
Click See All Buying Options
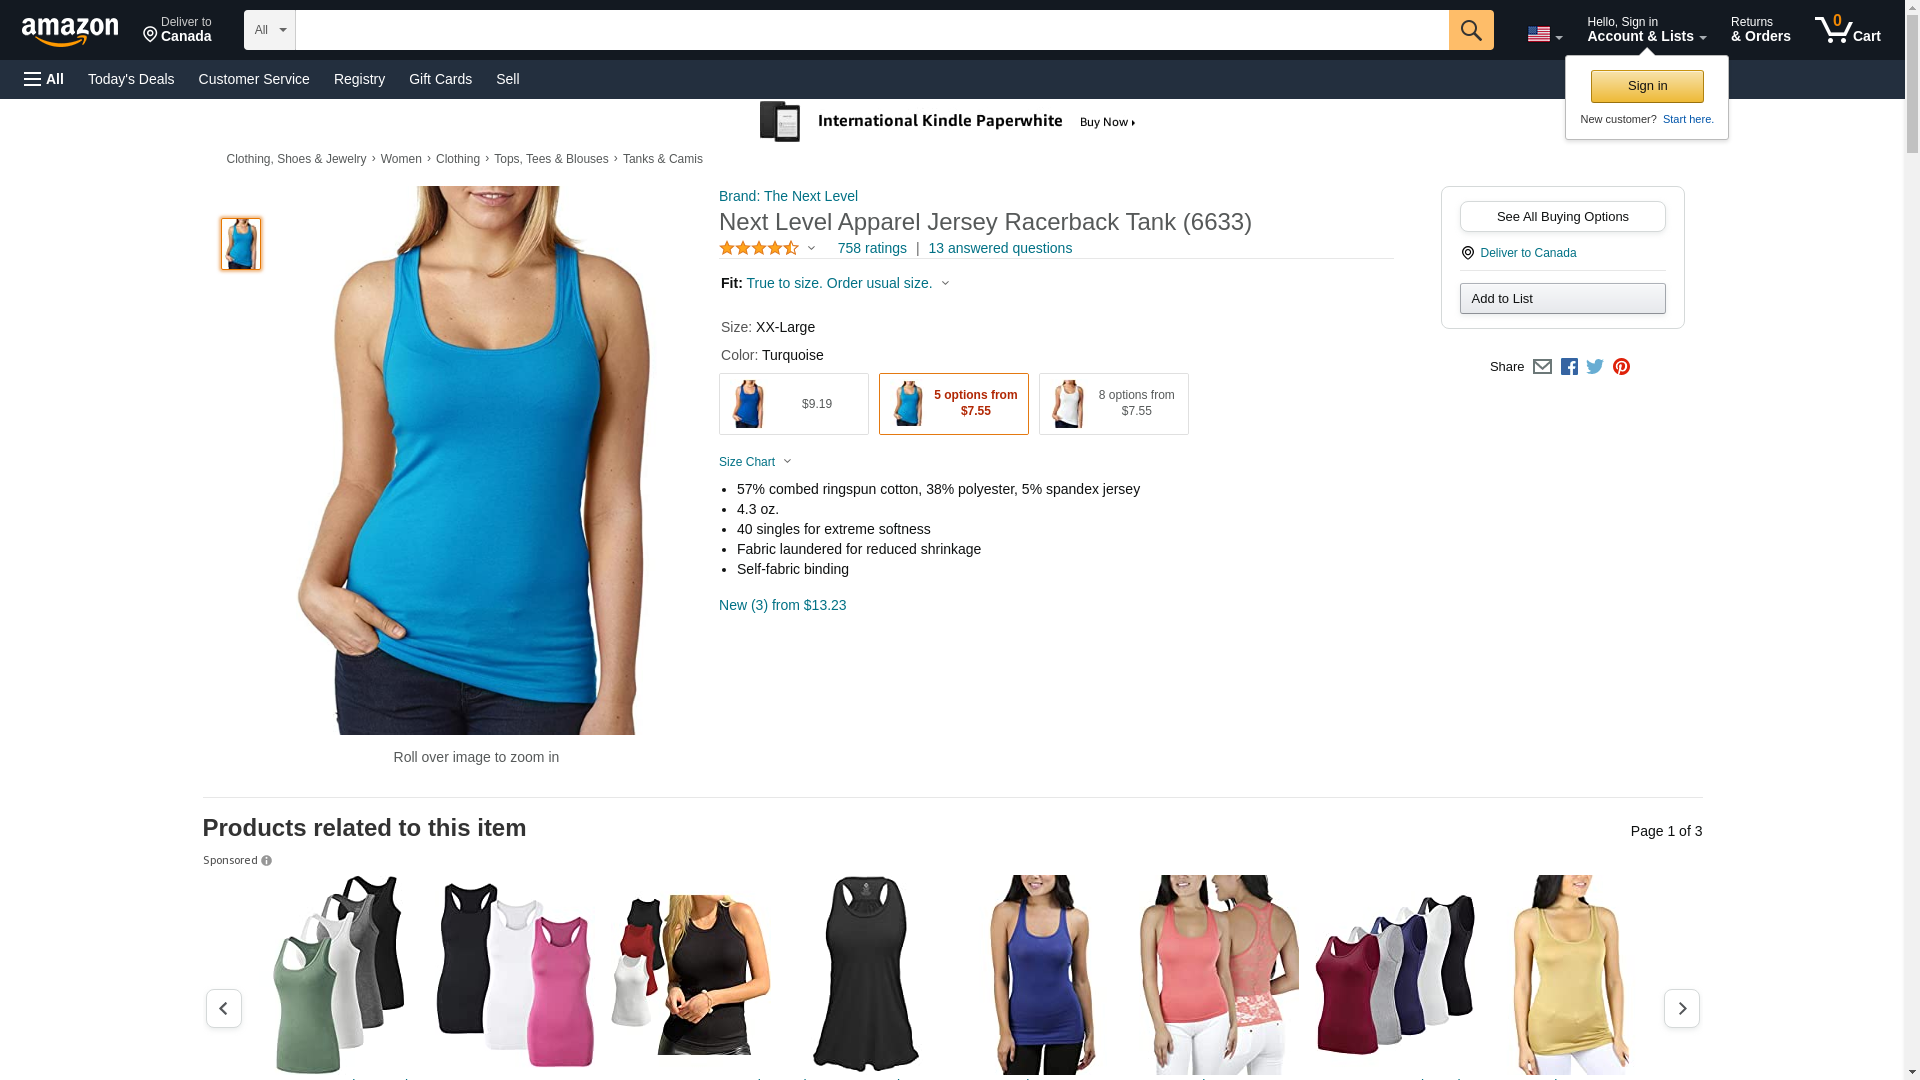[1562, 216]
